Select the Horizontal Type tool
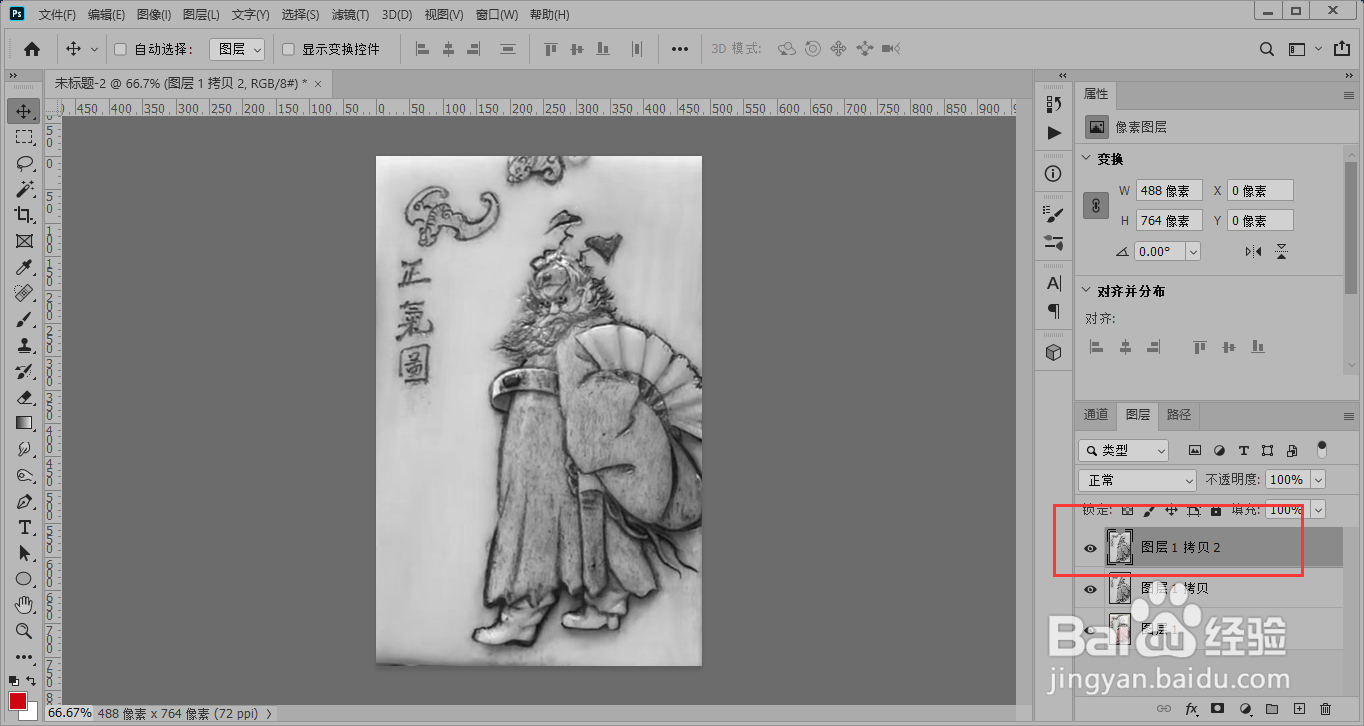 coord(24,527)
